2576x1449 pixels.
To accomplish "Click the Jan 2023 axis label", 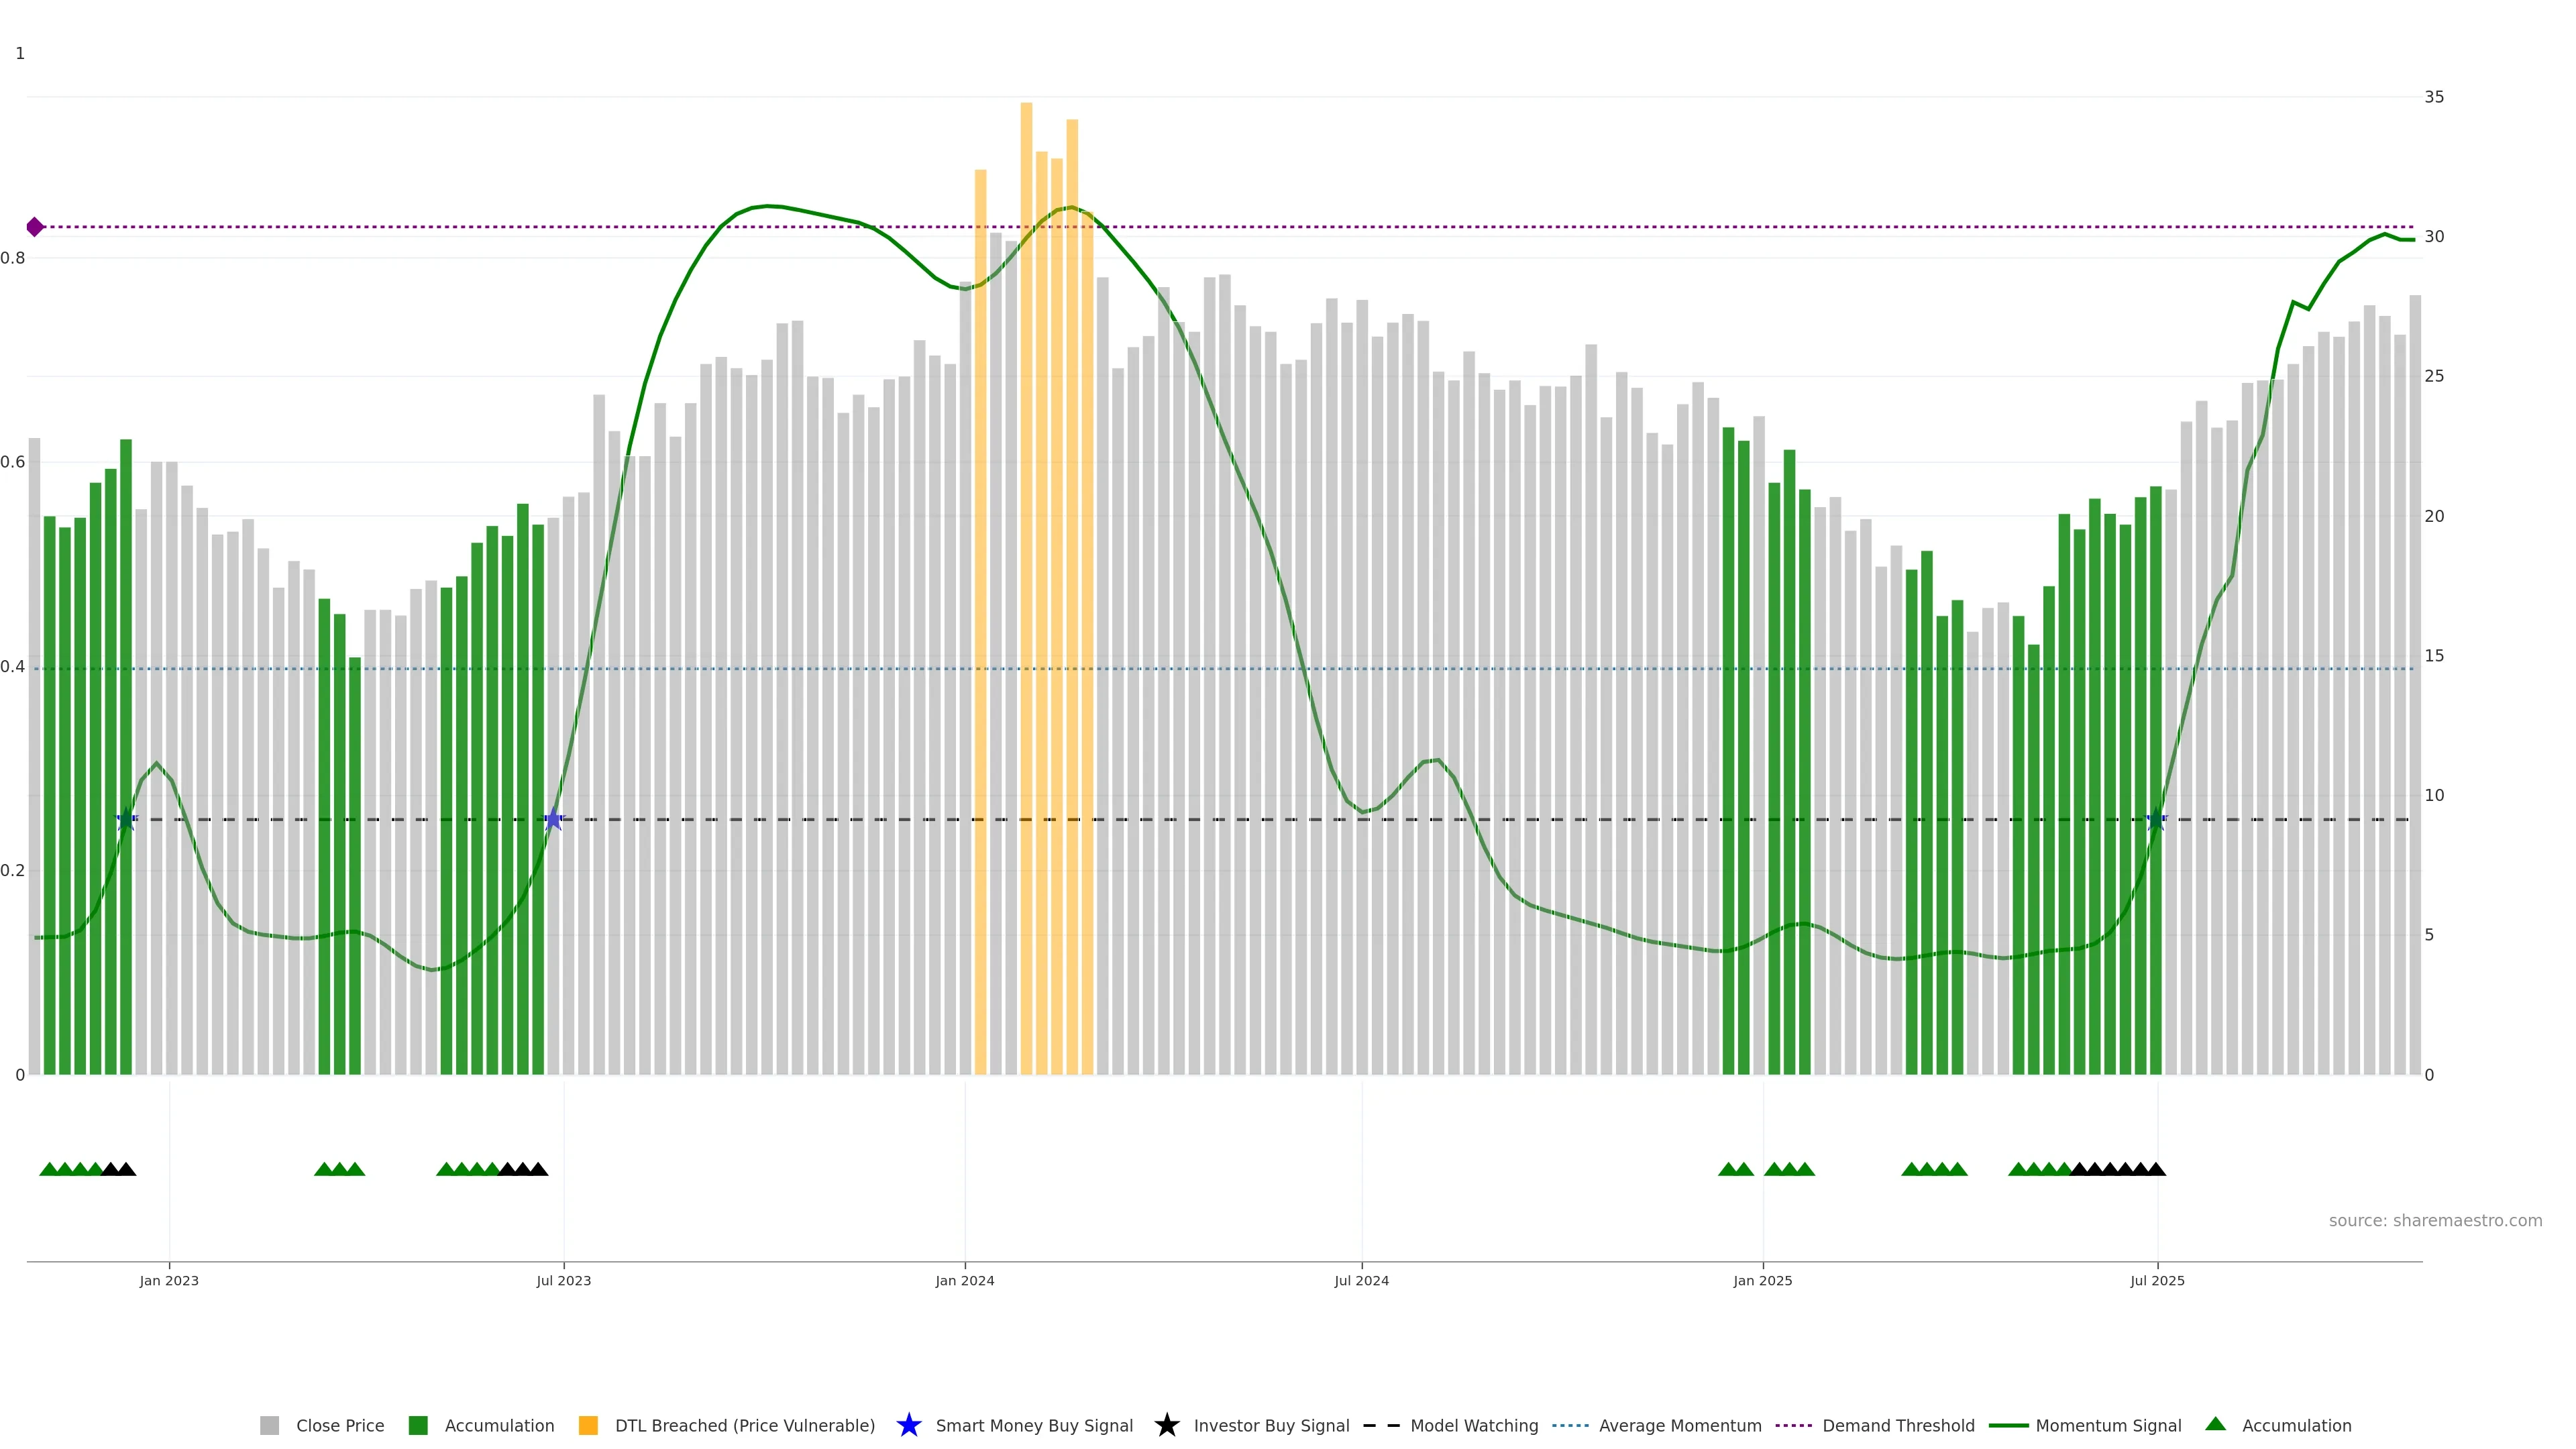I will [x=169, y=1280].
